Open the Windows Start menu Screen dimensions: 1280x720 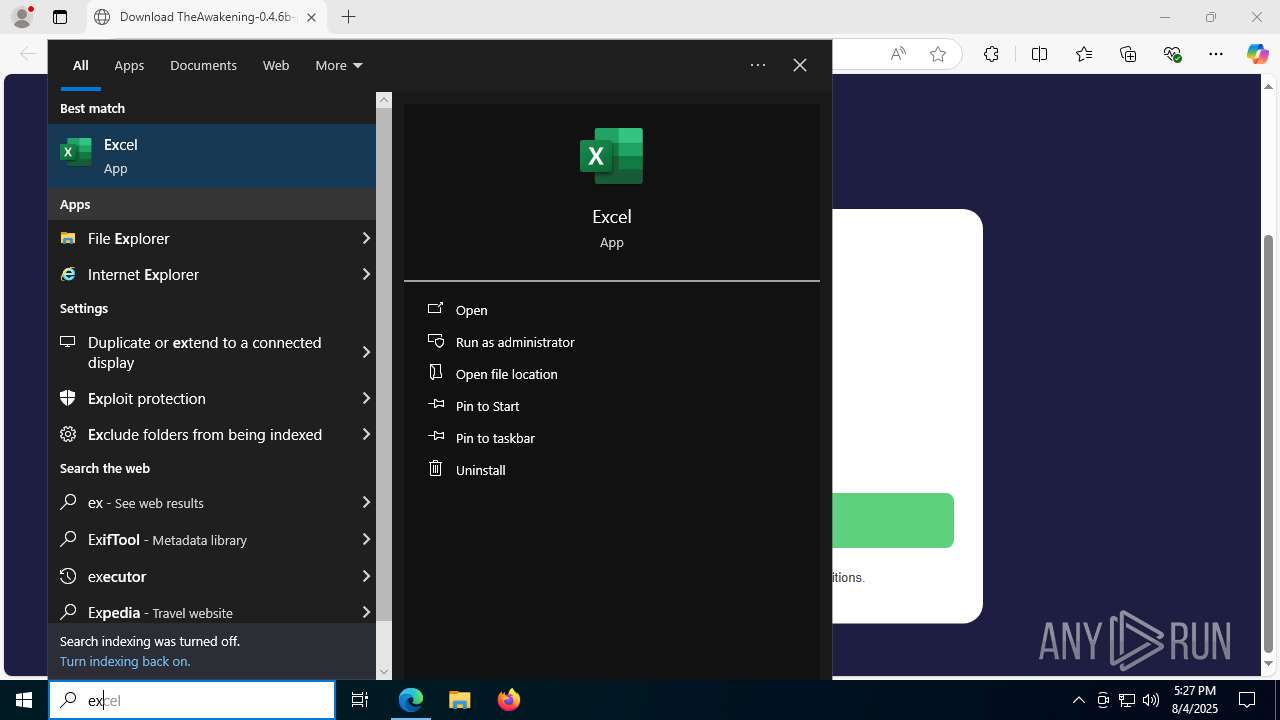pyautogui.click(x=24, y=700)
